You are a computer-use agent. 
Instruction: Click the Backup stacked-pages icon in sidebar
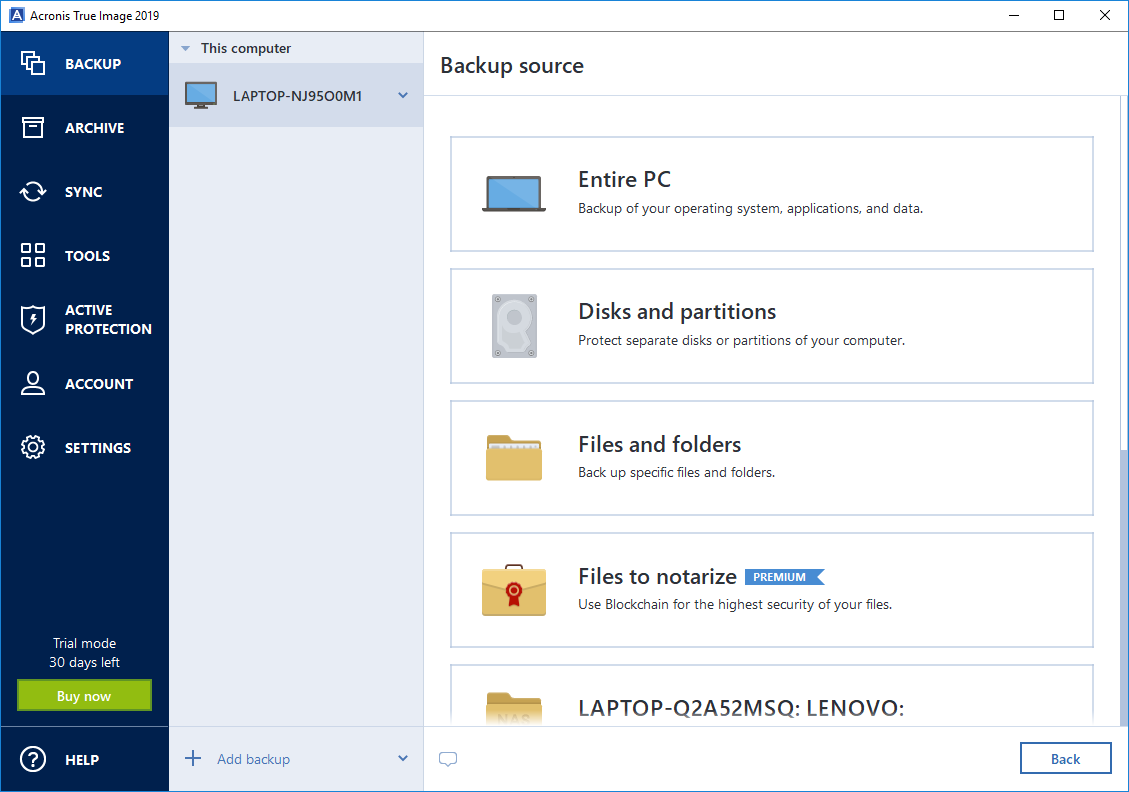click(x=33, y=64)
